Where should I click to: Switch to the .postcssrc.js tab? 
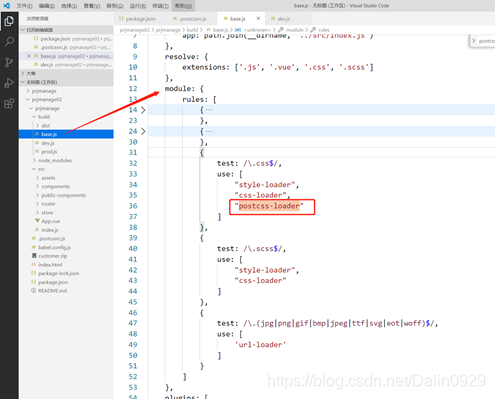192,19
